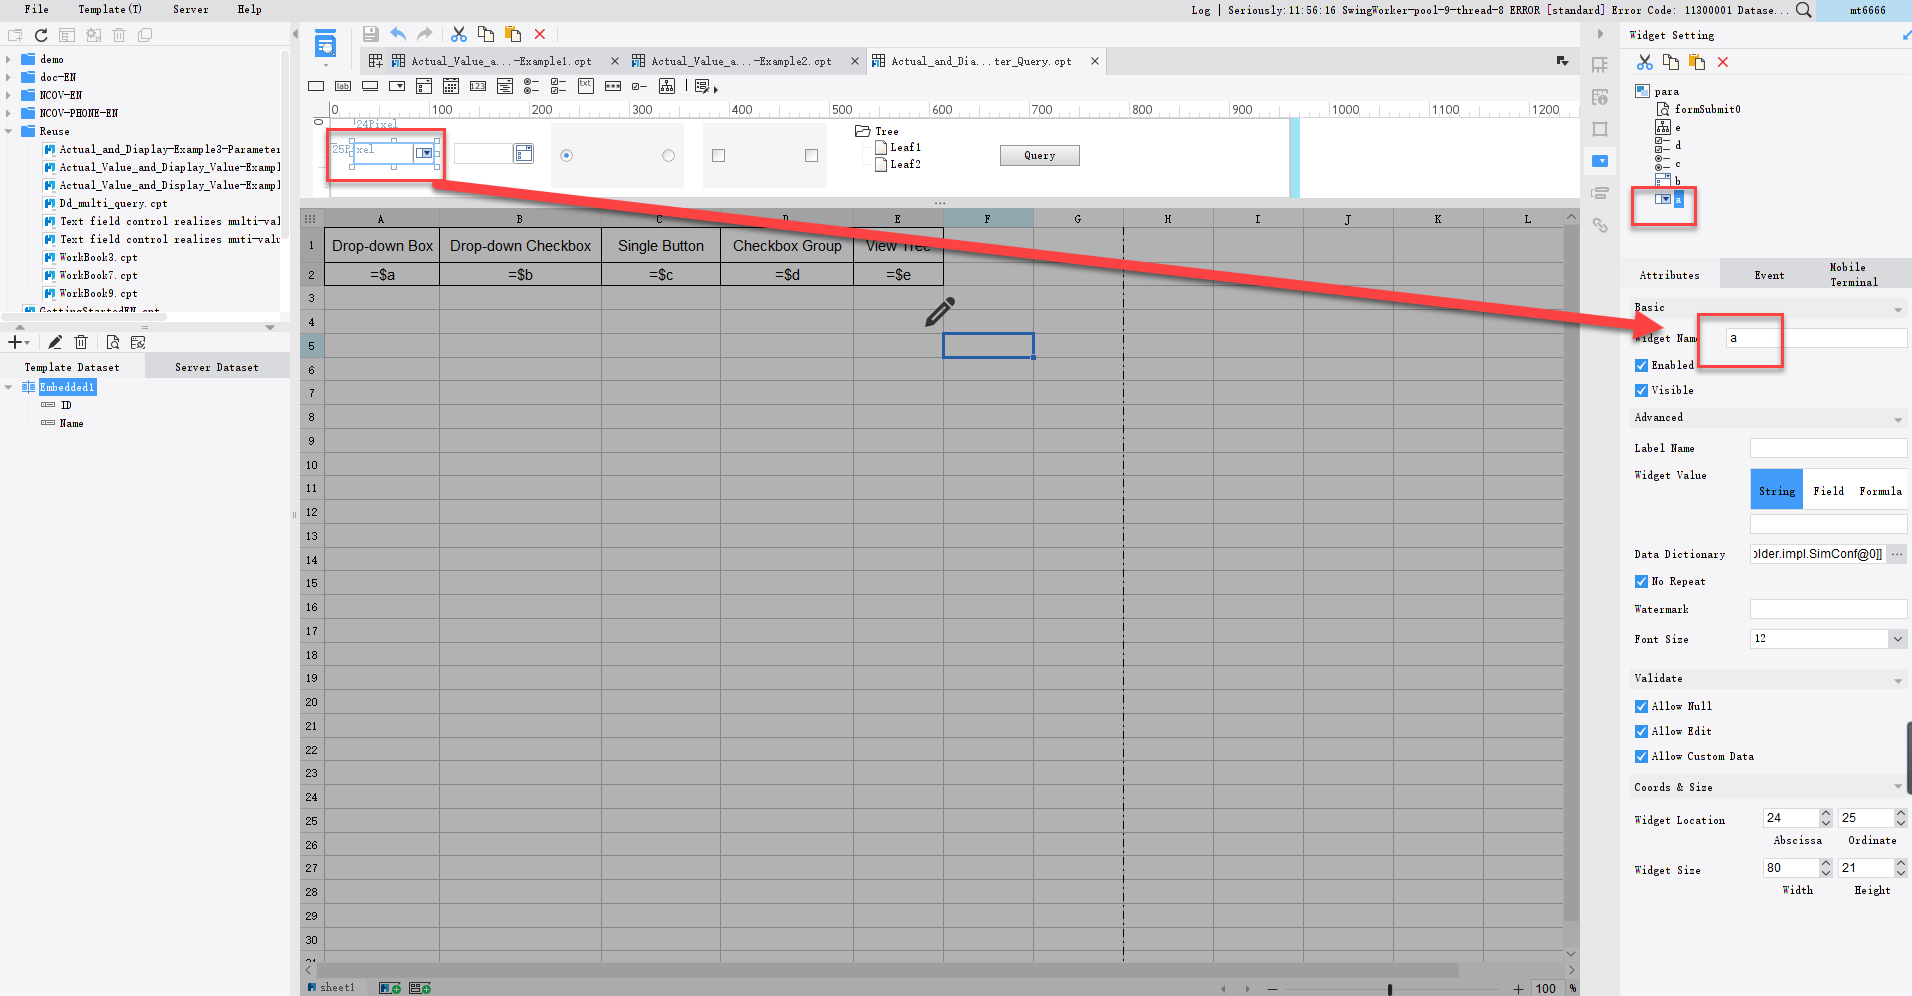Paste the widget in the Widget Setting panel
The width and height of the screenshot is (1912, 996).
[x=1697, y=62]
